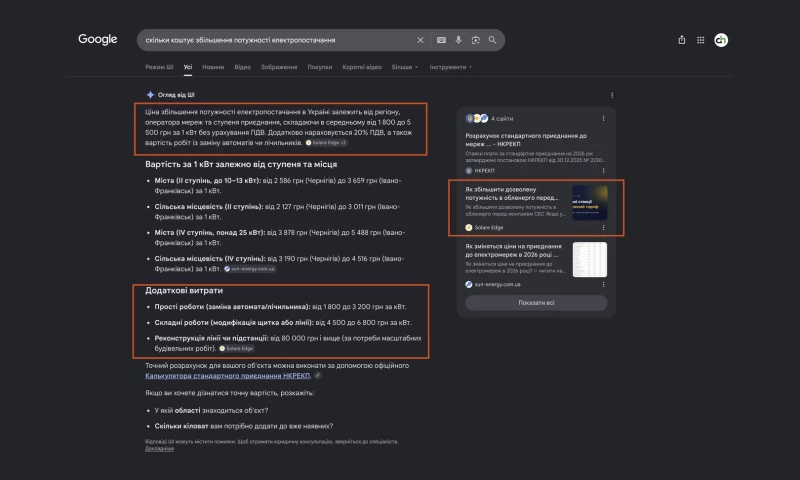Open three-dot menu for НКРЕКП source
Viewport: 800px width, 480px height.
[603, 171]
